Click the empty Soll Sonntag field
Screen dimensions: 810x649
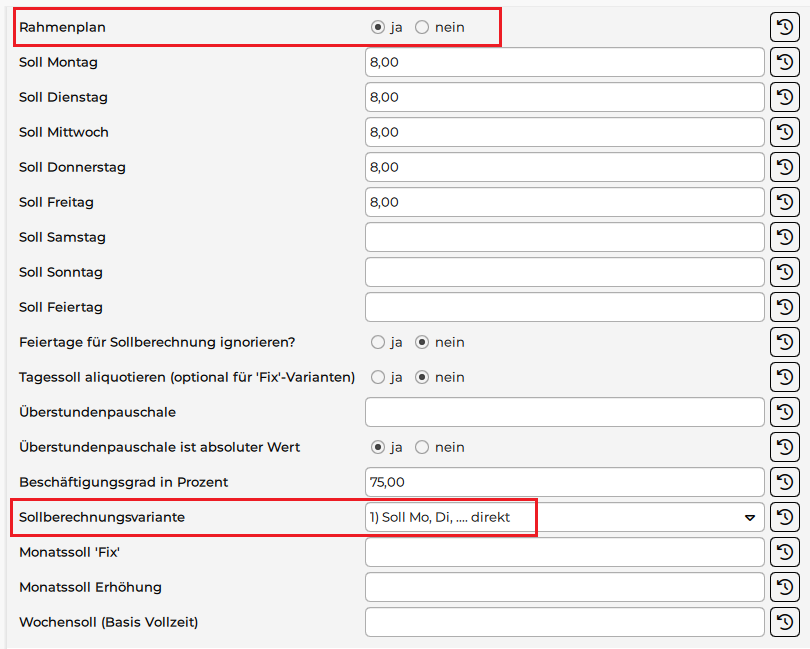564,272
